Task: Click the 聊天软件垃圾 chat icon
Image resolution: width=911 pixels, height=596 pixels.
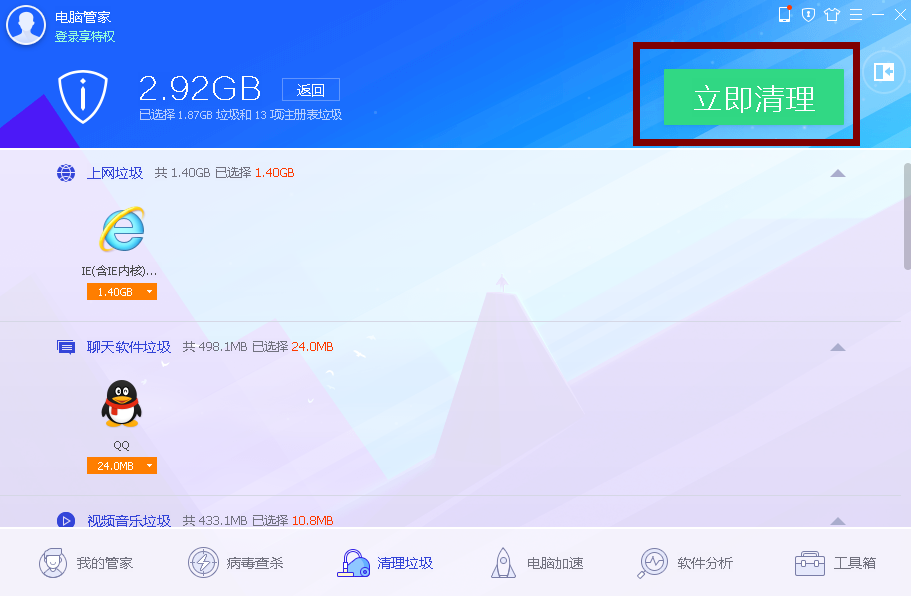Action: [66, 347]
